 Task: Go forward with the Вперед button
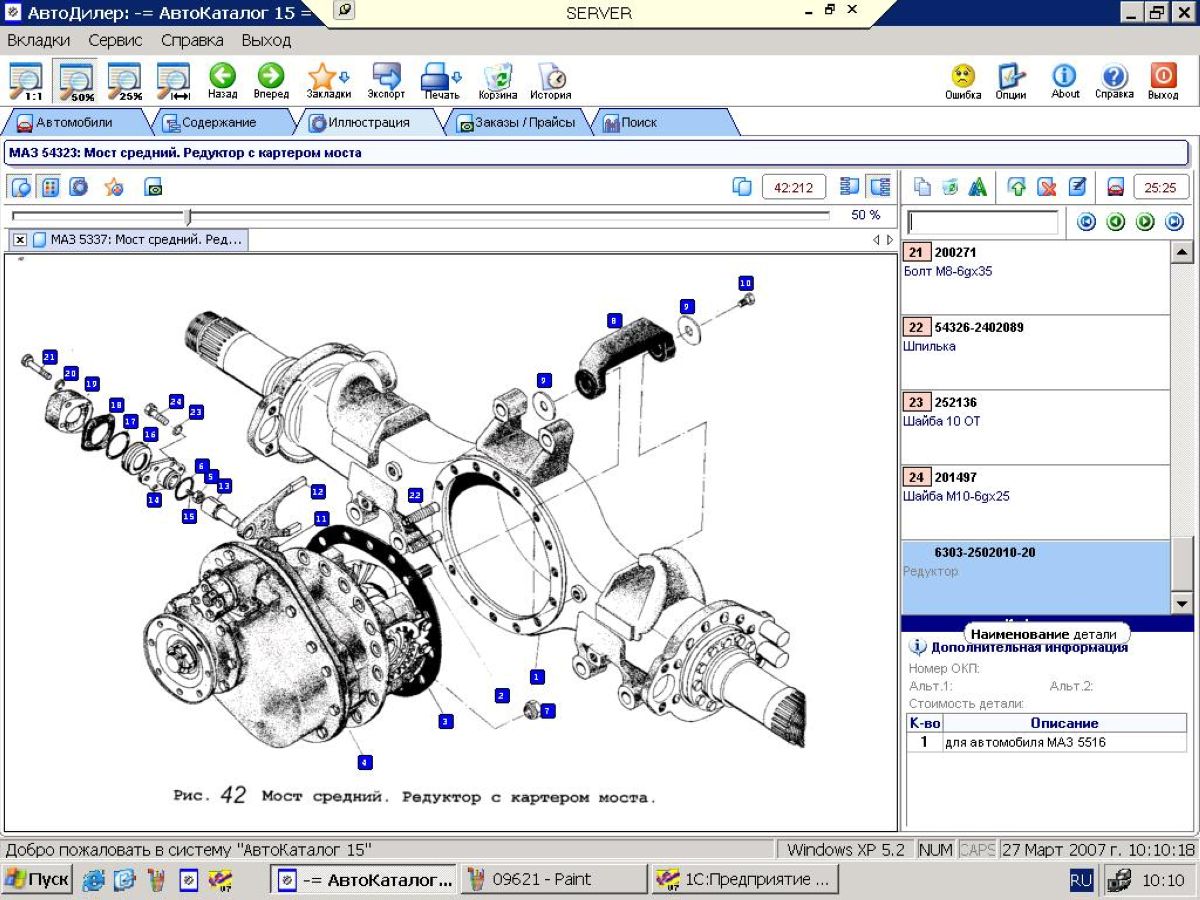(x=271, y=82)
